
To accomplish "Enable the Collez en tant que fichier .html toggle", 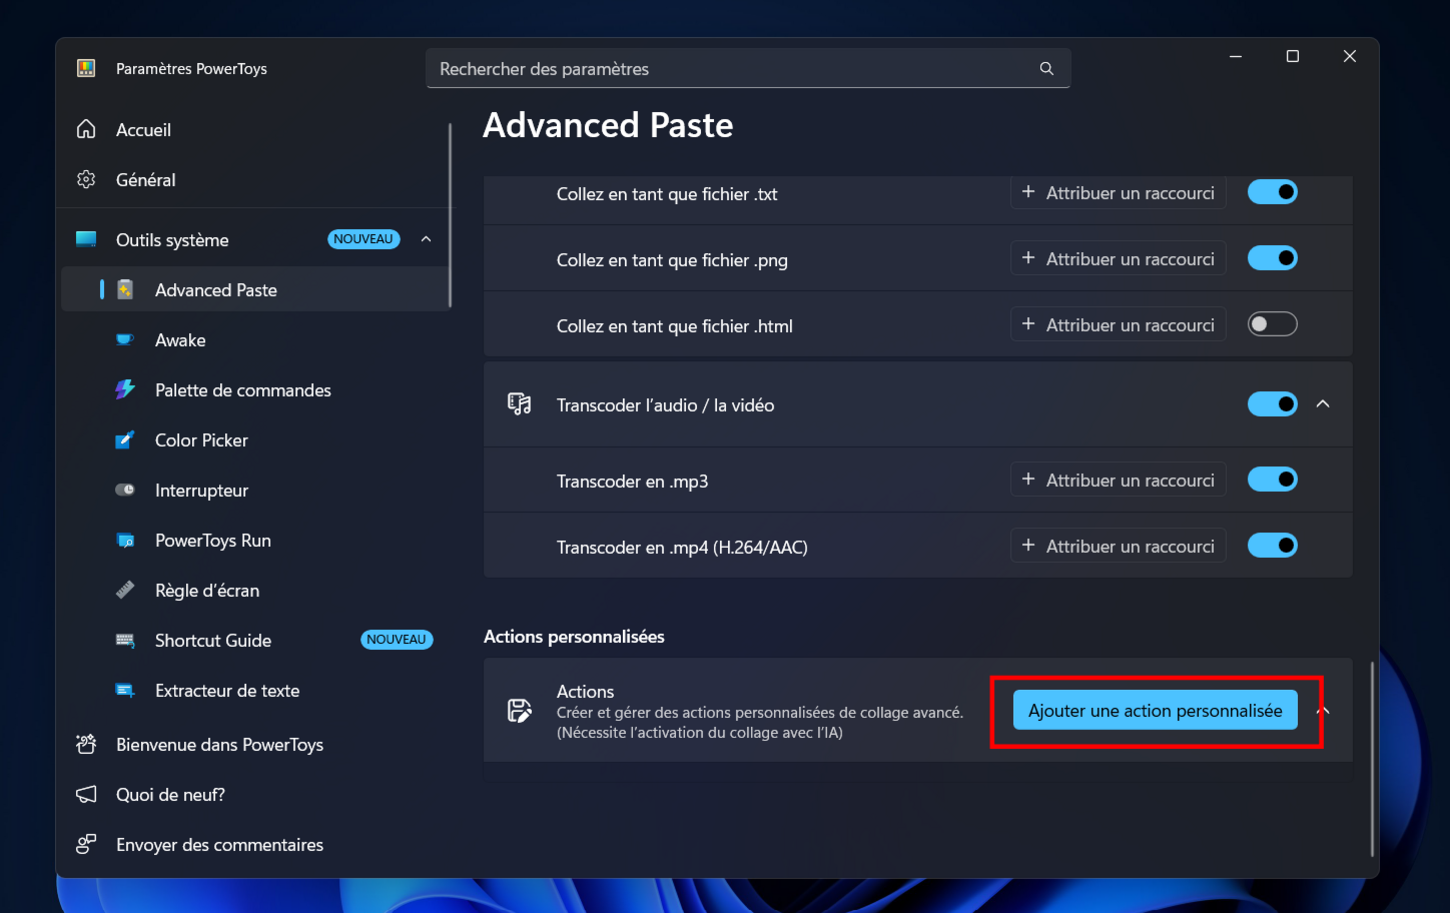I will coord(1272,324).
